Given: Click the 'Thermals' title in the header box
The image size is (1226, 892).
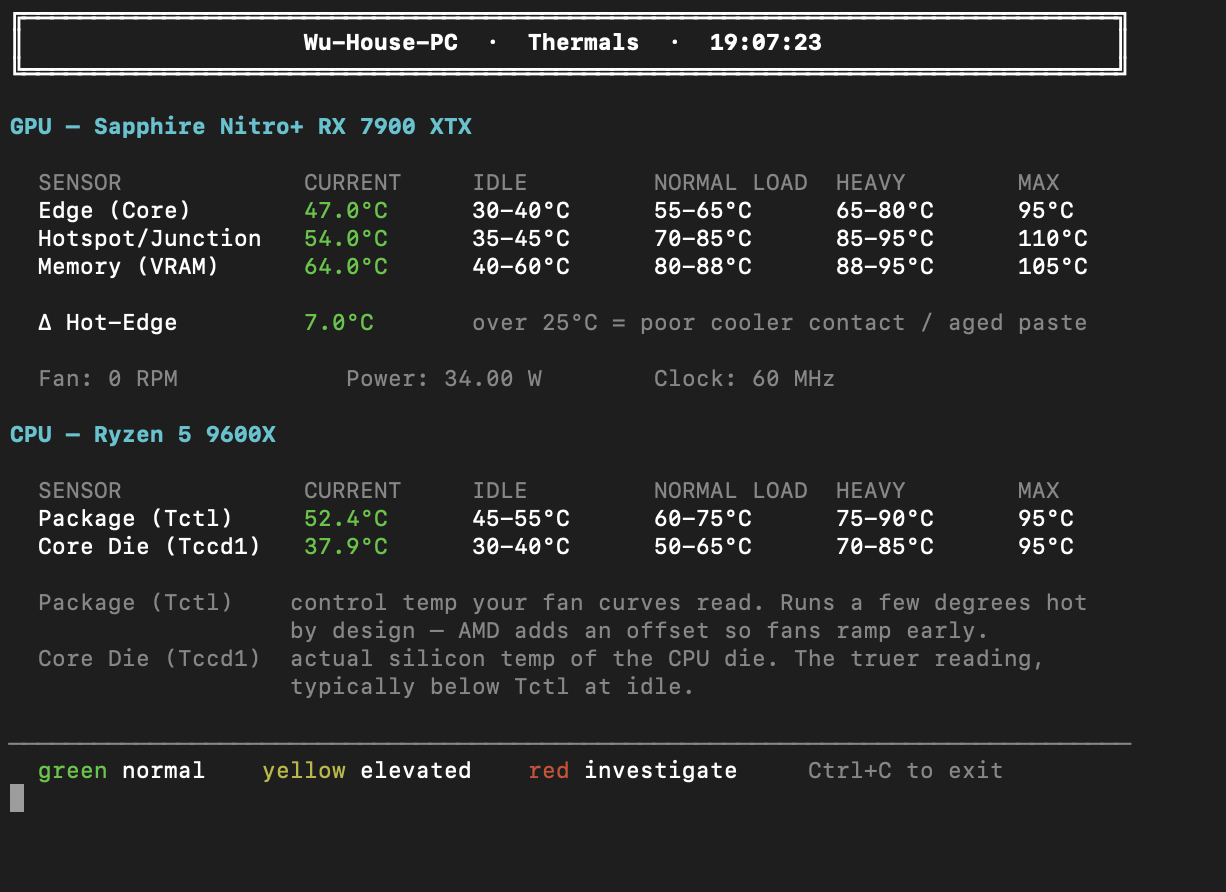Looking at the screenshot, I should [x=584, y=42].
